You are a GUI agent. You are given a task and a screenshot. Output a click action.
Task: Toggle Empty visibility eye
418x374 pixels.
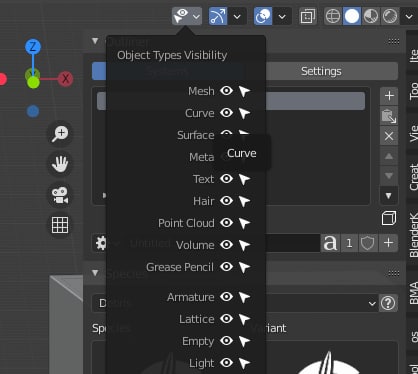pyautogui.click(x=226, y=341)
